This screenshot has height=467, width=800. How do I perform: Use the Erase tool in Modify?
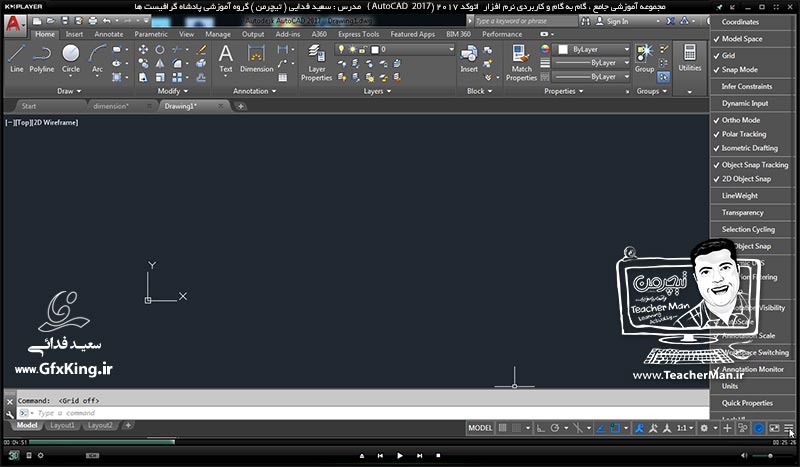click(202, 50)
